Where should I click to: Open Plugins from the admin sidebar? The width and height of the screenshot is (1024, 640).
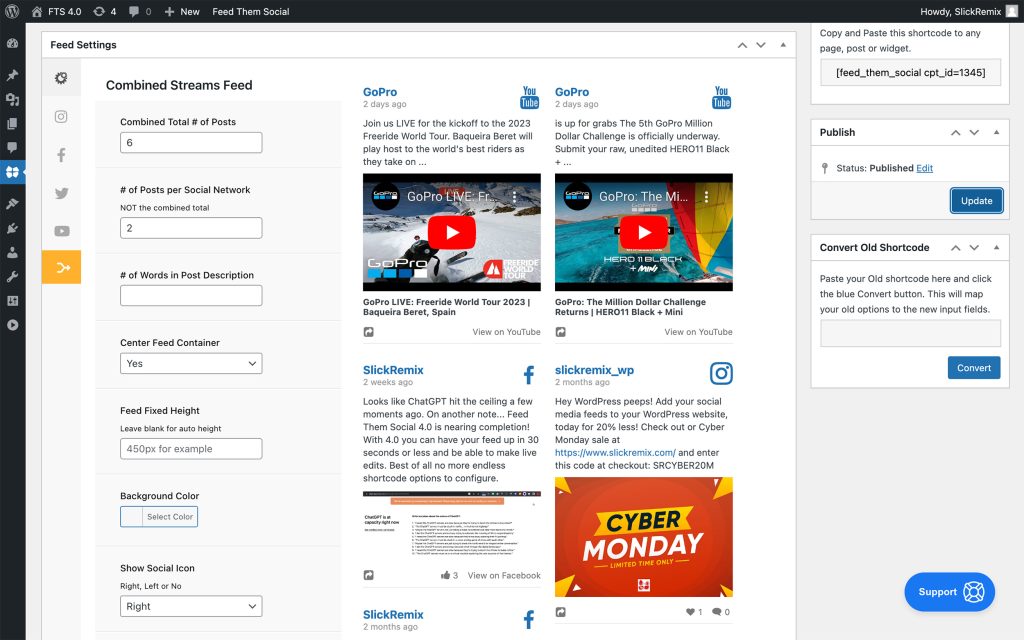click(12, 228)
